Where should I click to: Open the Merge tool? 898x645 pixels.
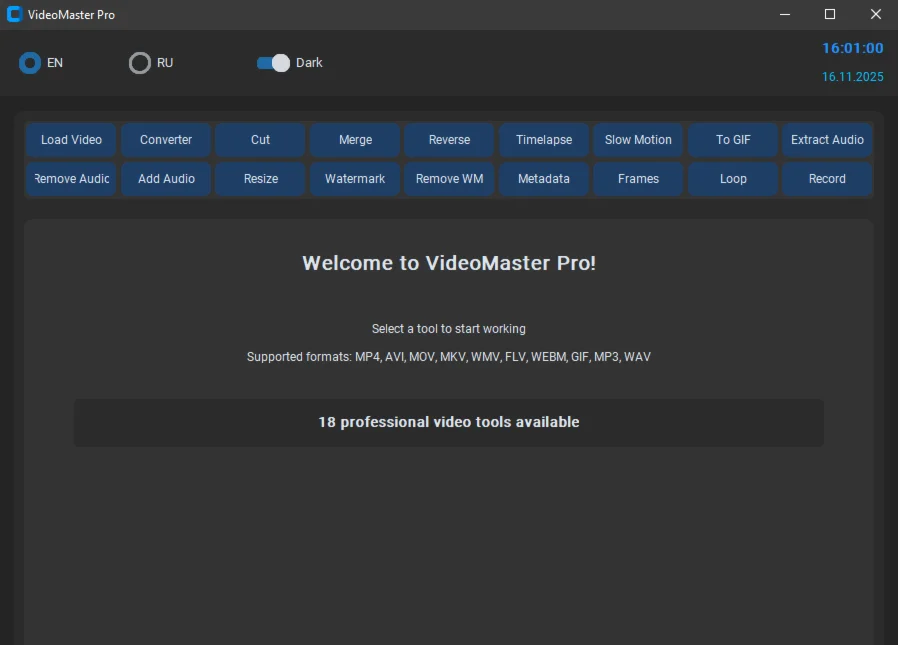[x=354, y=140]
